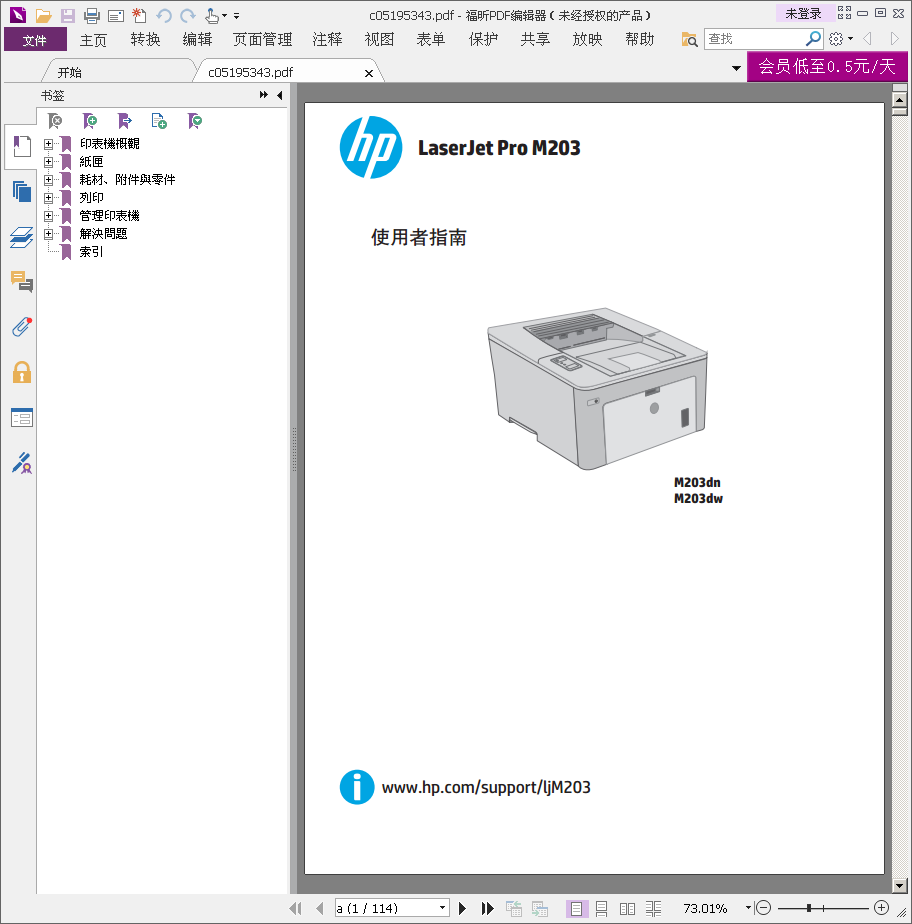912x924 pixels.
Task: Open the form fields sidebar icon
Action: [22, 418]
